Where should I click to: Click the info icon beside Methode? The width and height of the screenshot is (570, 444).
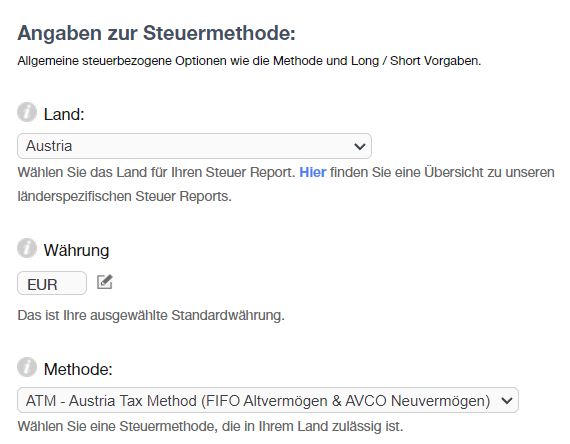(x=27, y=367)
